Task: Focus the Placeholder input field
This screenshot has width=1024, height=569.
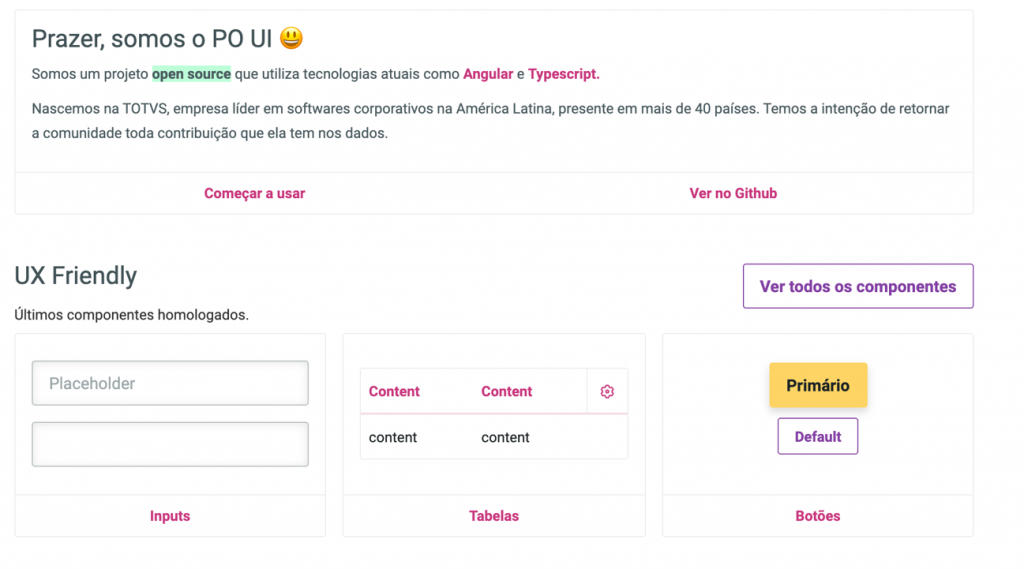Action: click(170, 383)
